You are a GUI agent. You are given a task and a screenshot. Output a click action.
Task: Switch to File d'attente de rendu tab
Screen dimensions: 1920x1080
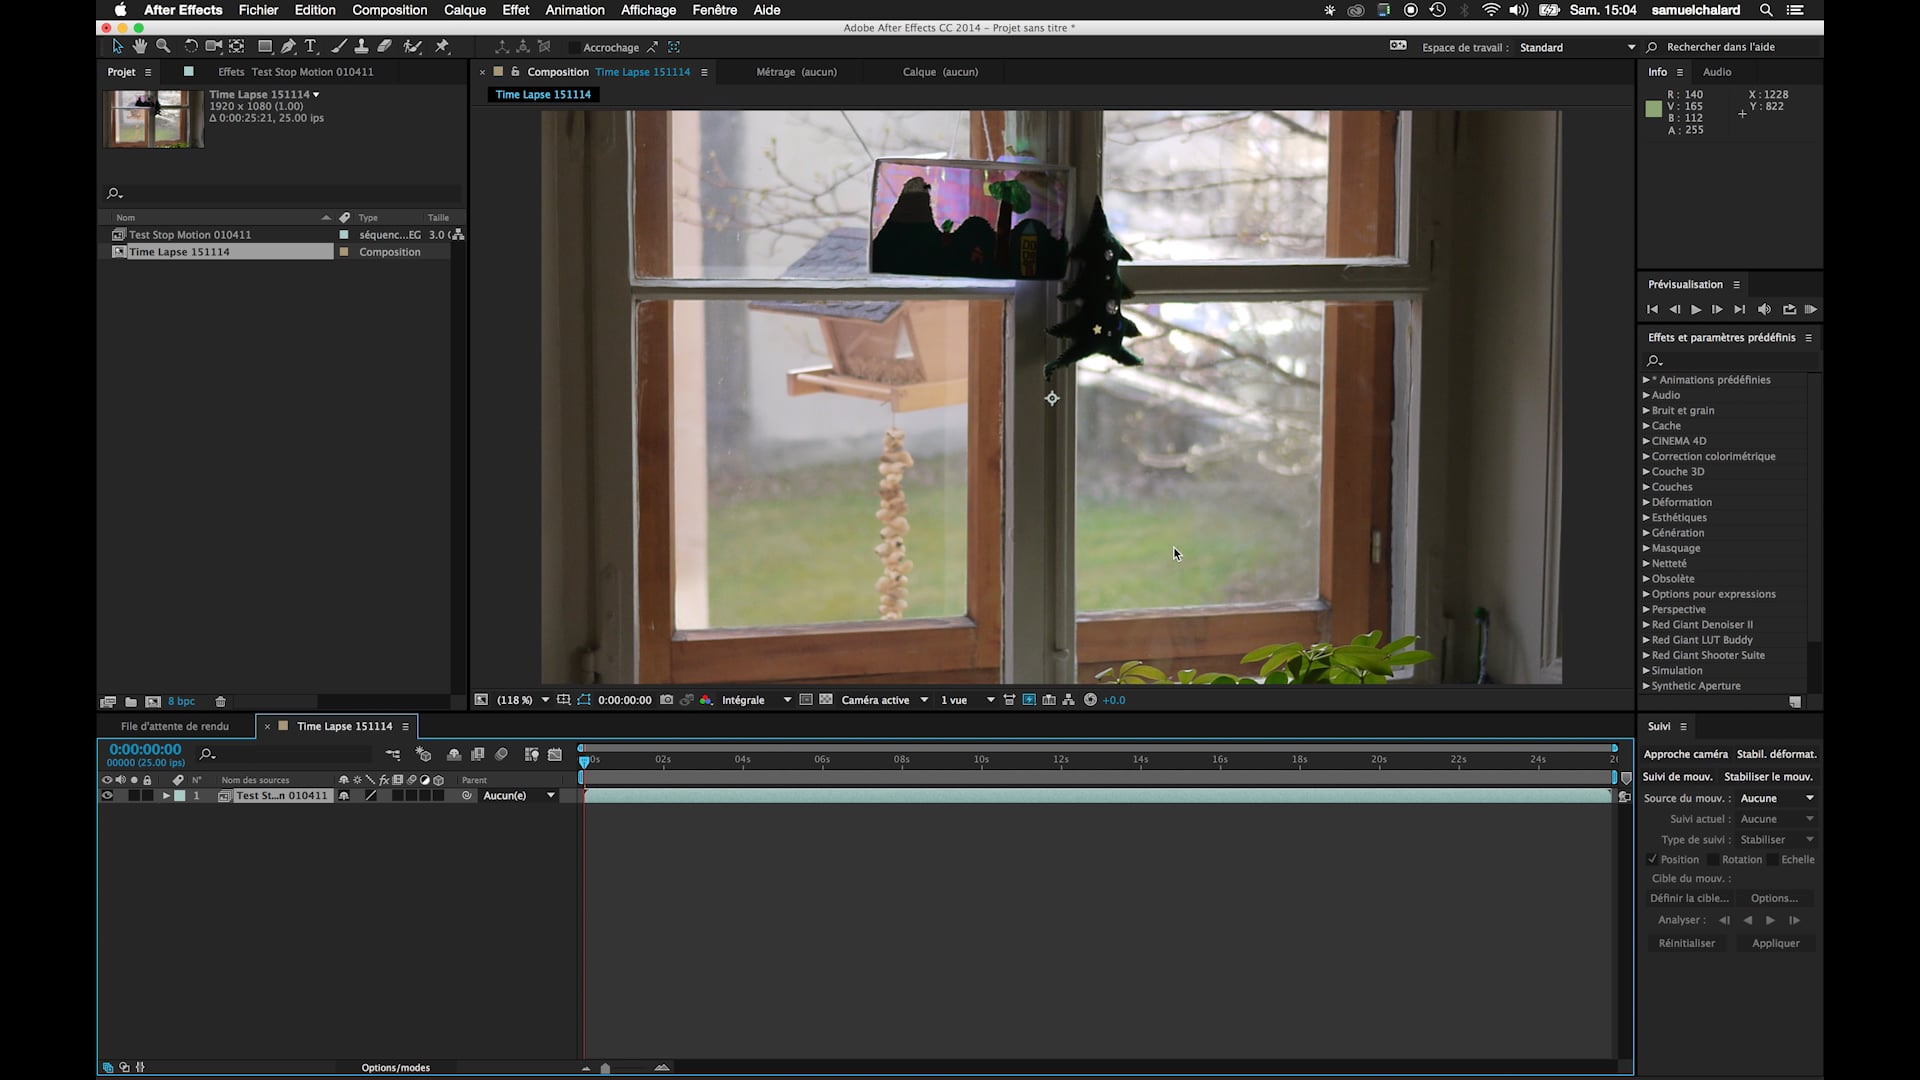click(175, 726)
